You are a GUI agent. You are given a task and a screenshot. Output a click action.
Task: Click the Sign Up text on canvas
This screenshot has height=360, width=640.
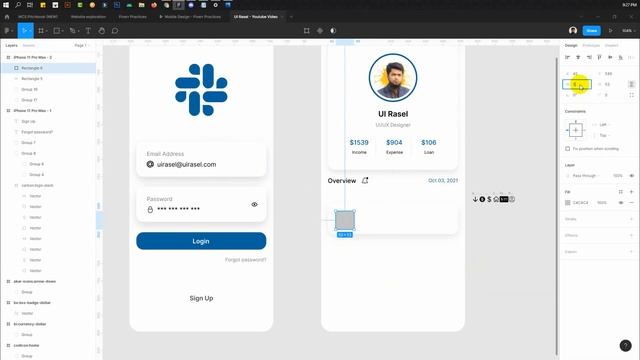tap(201, 298)
